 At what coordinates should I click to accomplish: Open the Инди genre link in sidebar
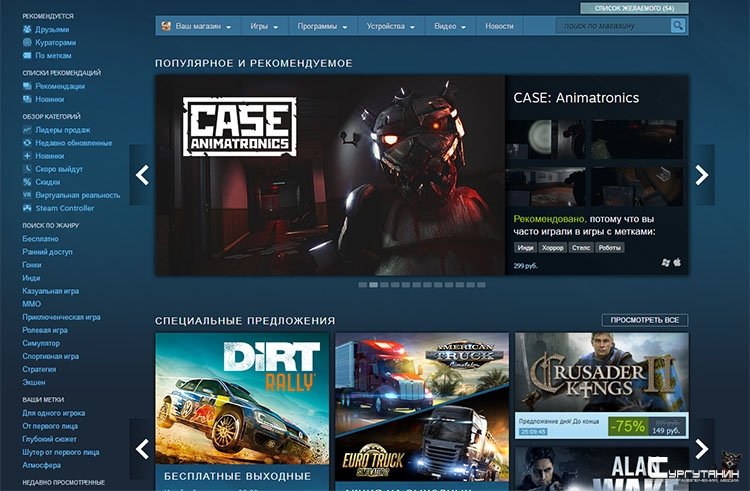31,278
